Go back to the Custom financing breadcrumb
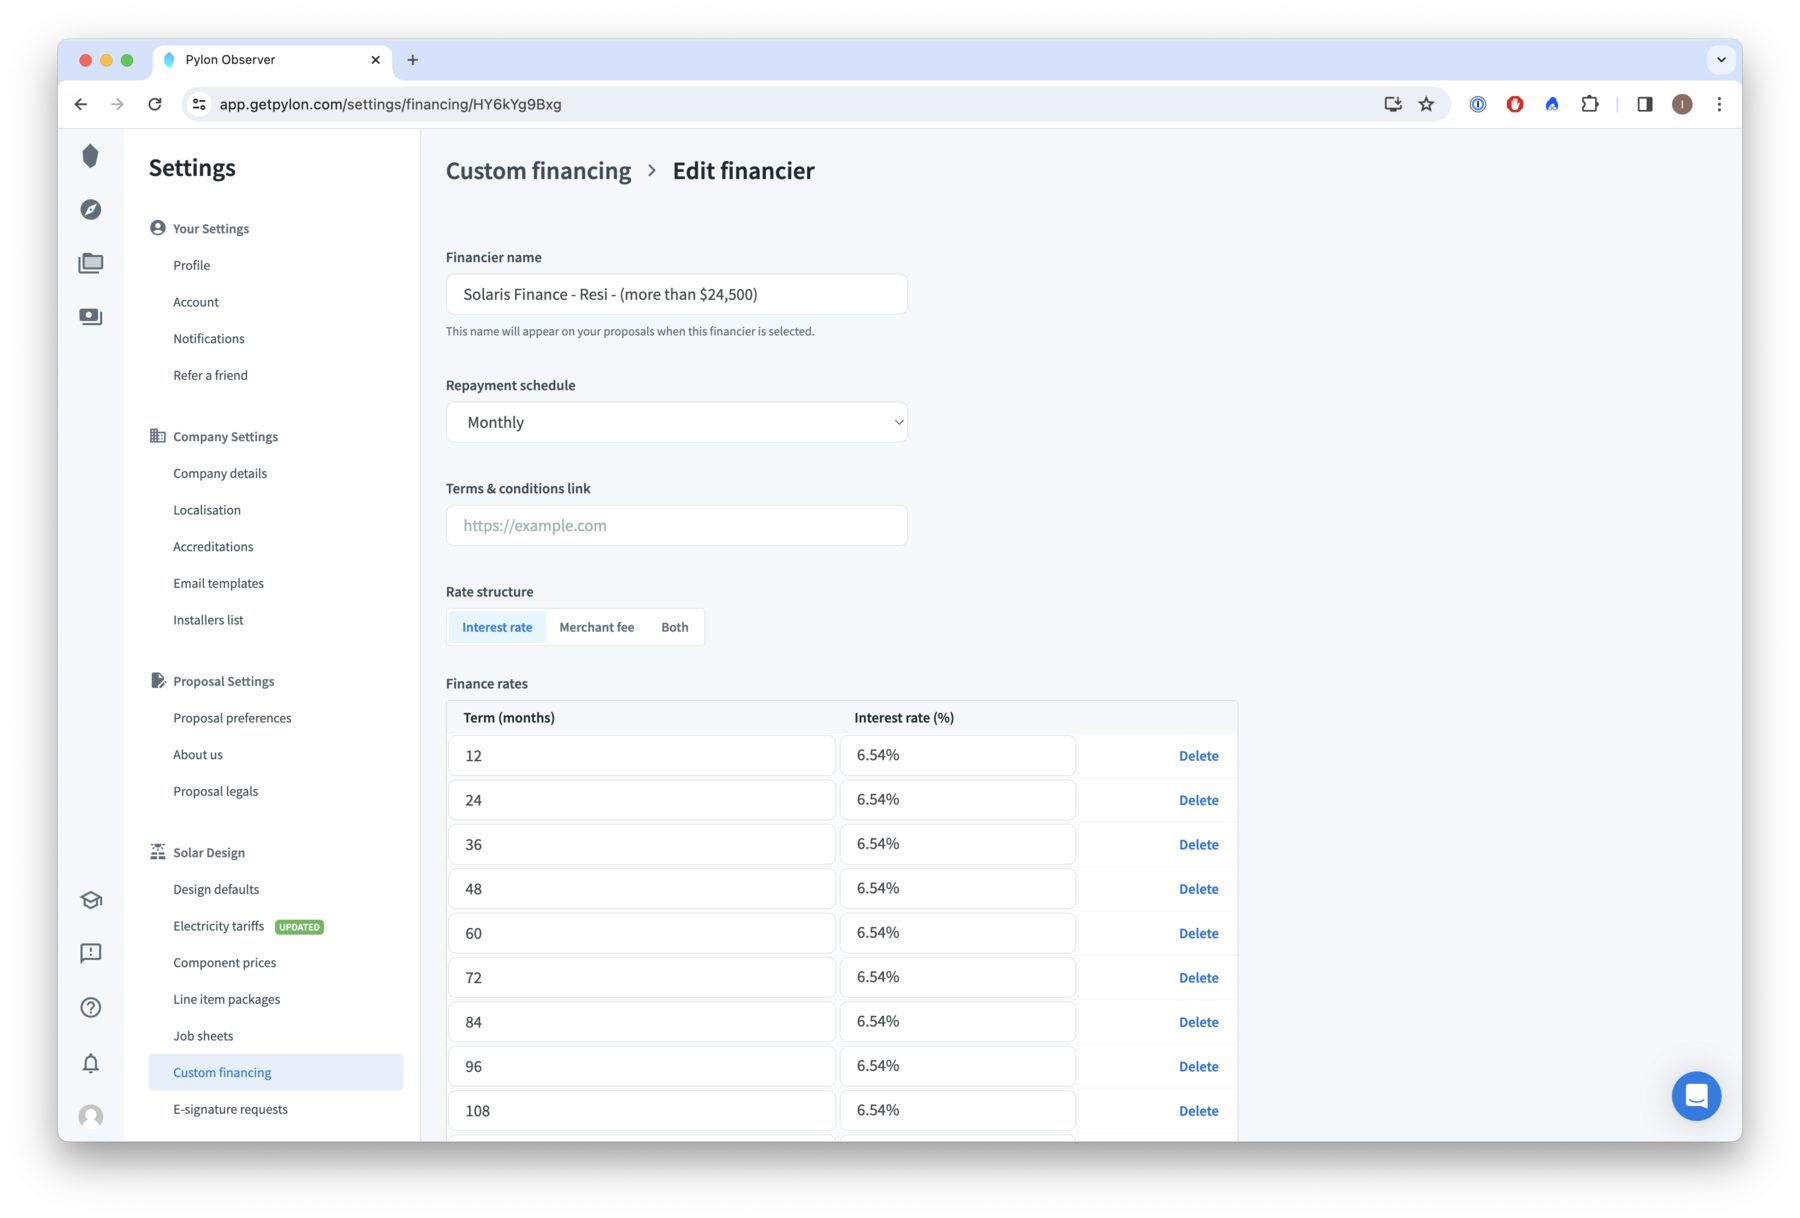 [538, 171]
